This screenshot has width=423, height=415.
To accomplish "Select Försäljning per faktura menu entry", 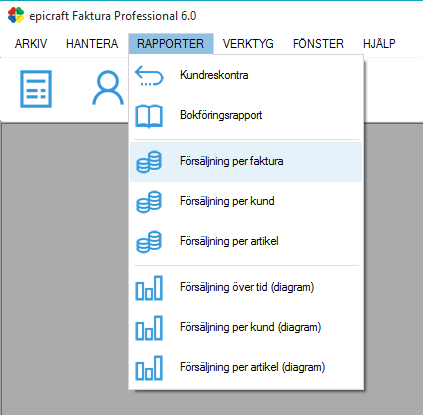I will tap(246, 162).
